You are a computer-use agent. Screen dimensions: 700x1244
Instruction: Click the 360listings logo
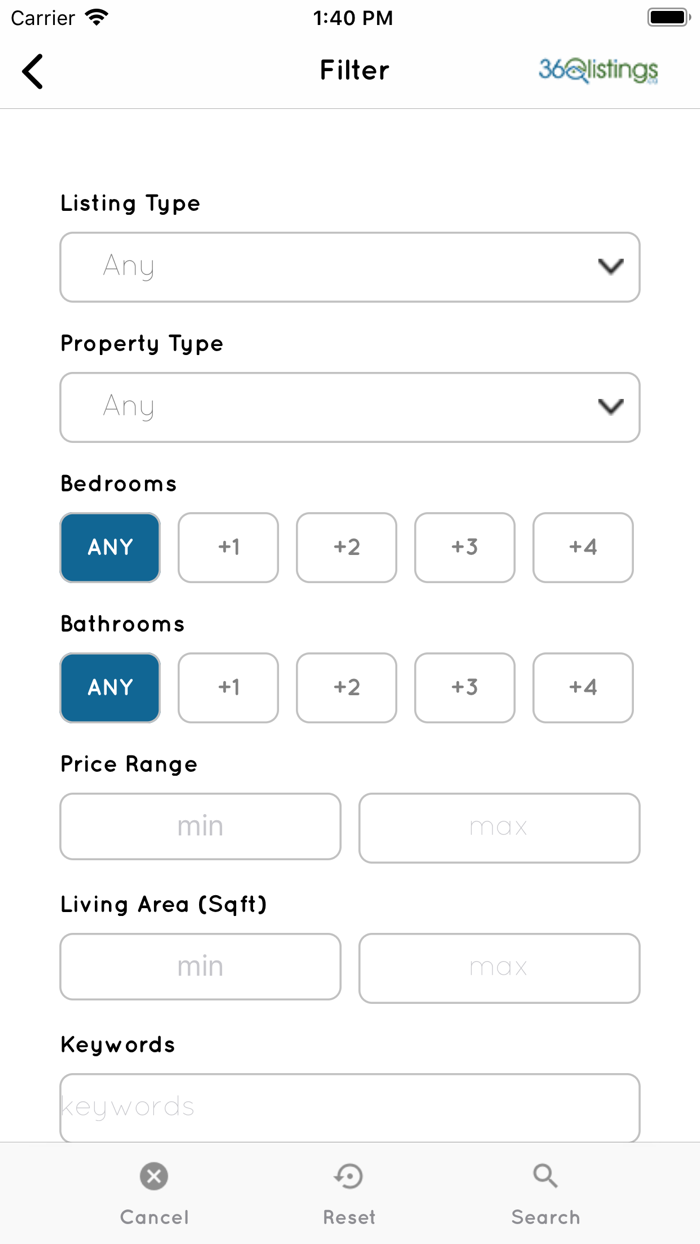tap(597, 71)
